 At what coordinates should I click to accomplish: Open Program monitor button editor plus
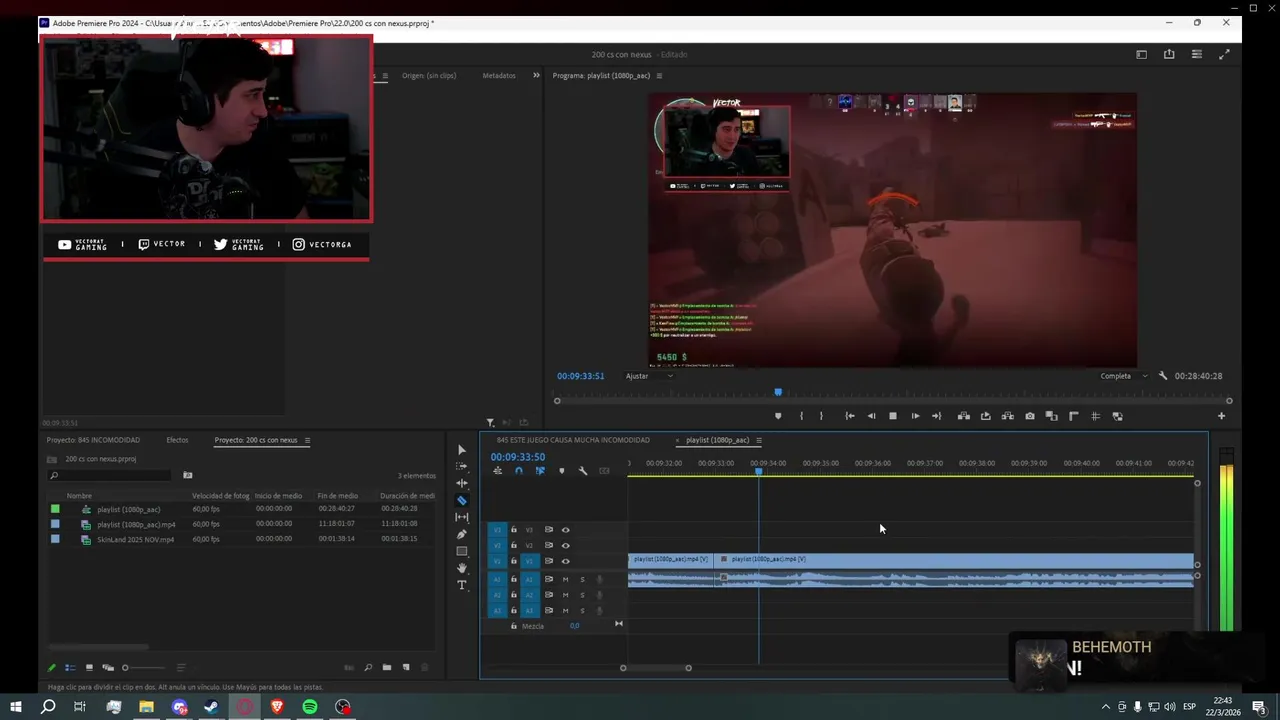pos(1221,416)
